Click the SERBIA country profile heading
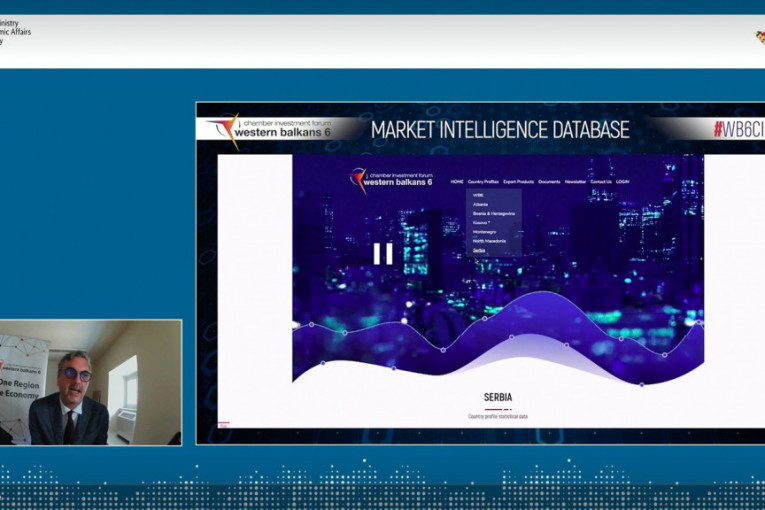 pyautogui.click(x=498, y=397)
